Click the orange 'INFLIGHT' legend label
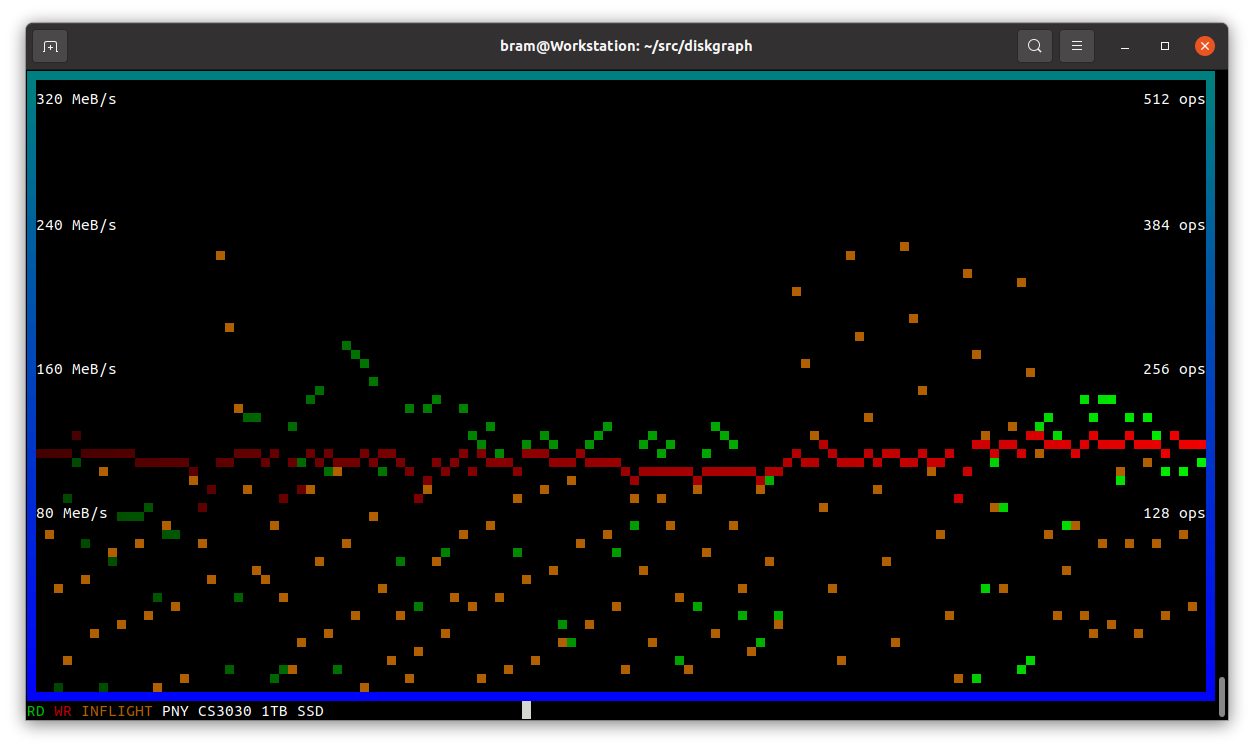The image size is (1254, 749). pos(117,711)
